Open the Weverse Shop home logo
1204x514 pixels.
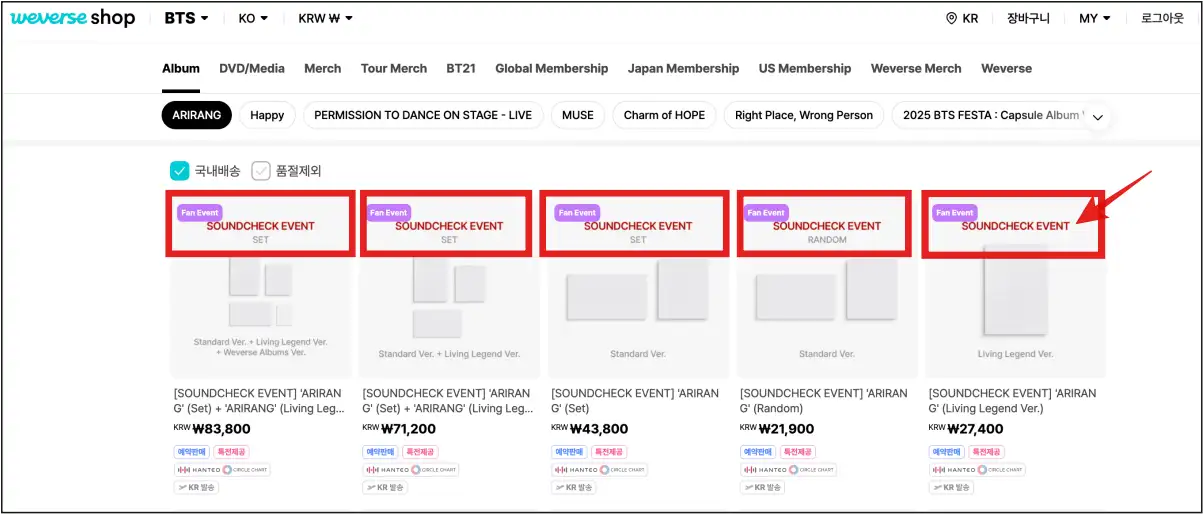pos(72,18)
